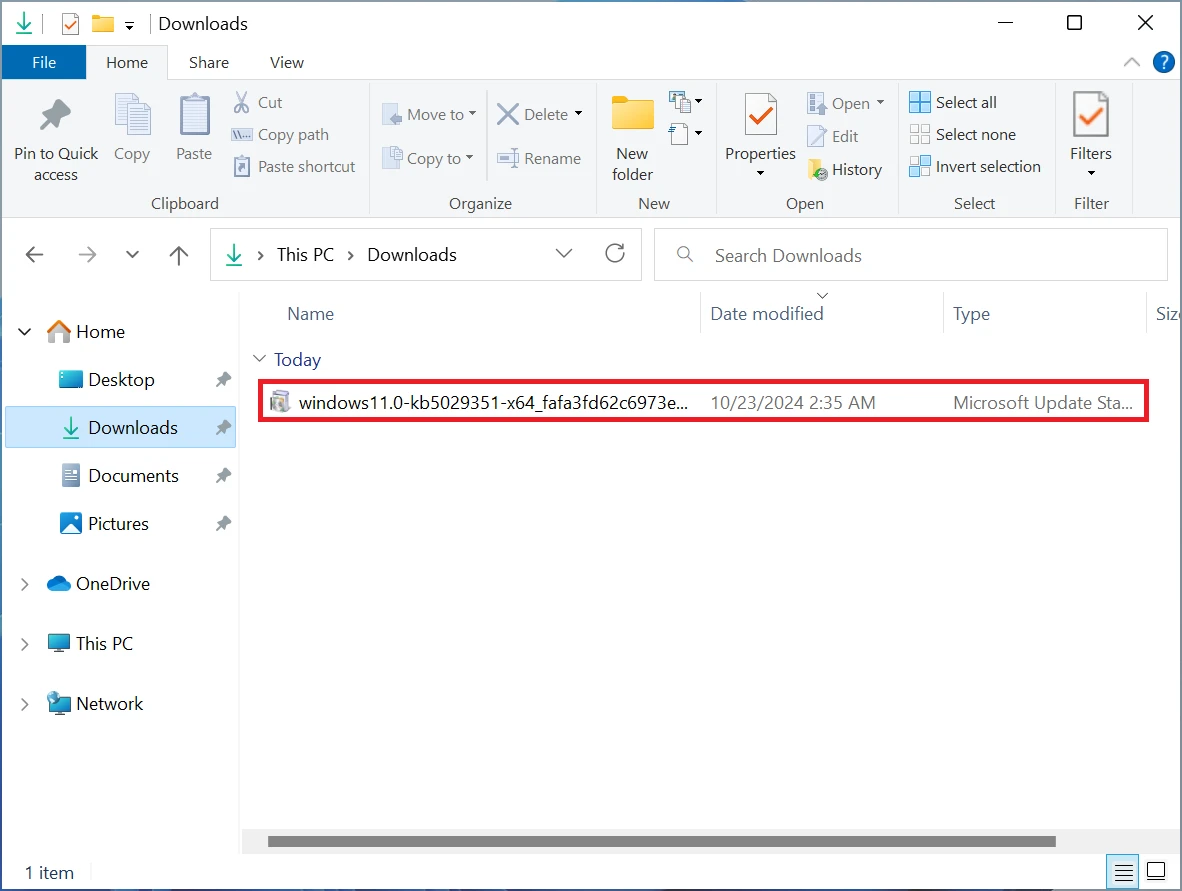Click the Pin to Quick access icon
The width and height of the screenshot is (1182, 891).
[55, 115]
